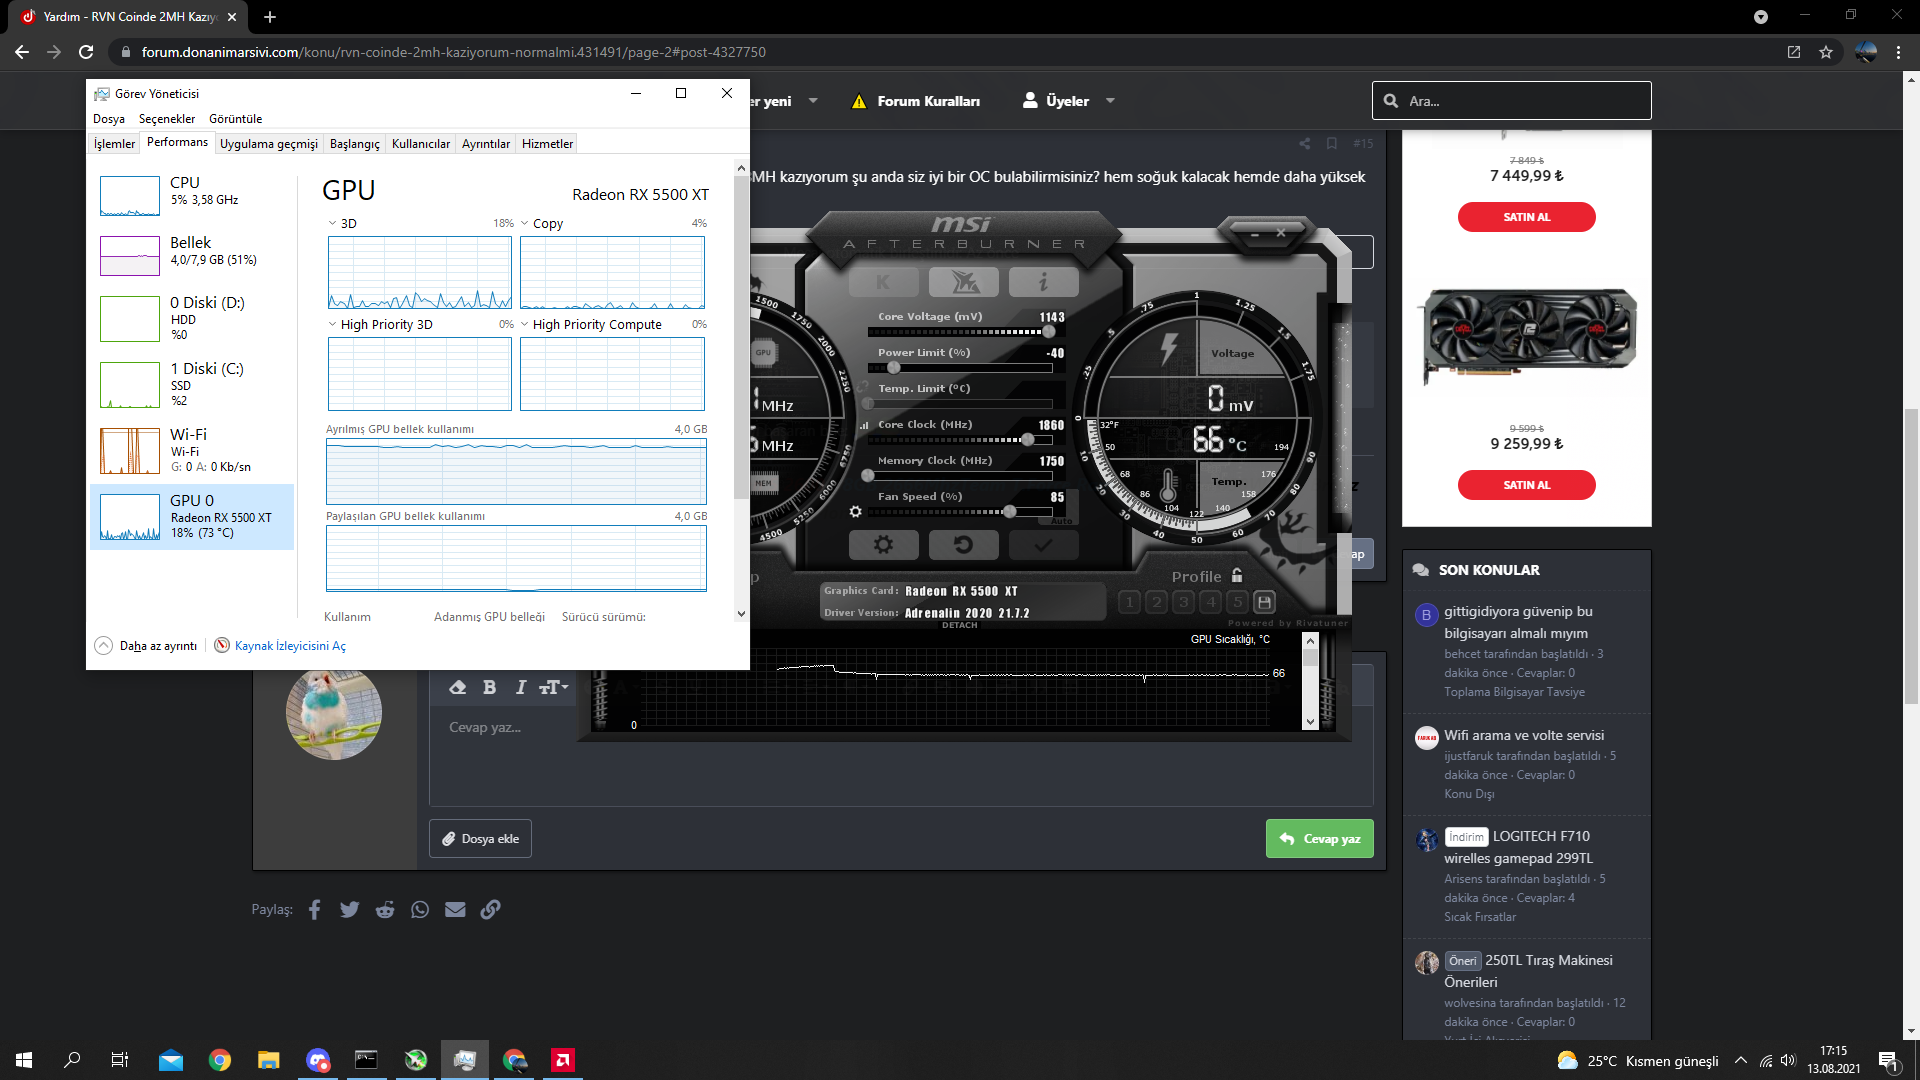This screenshot has width=1920, height=1080.
Task: Select 0 Diski (D:) in the sidebar
Action: pyautogui.click(x=192, y=318)
